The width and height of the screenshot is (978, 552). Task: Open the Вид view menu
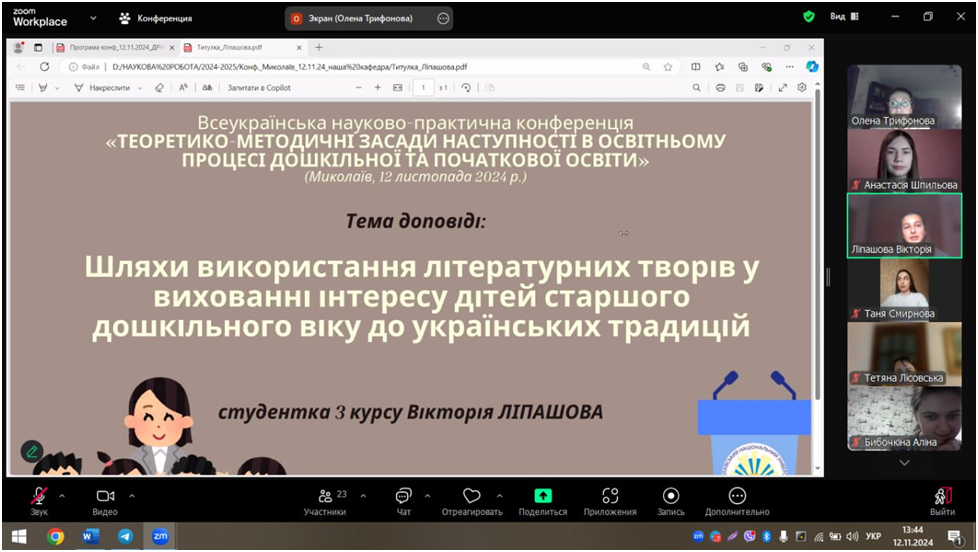point(842,17)
